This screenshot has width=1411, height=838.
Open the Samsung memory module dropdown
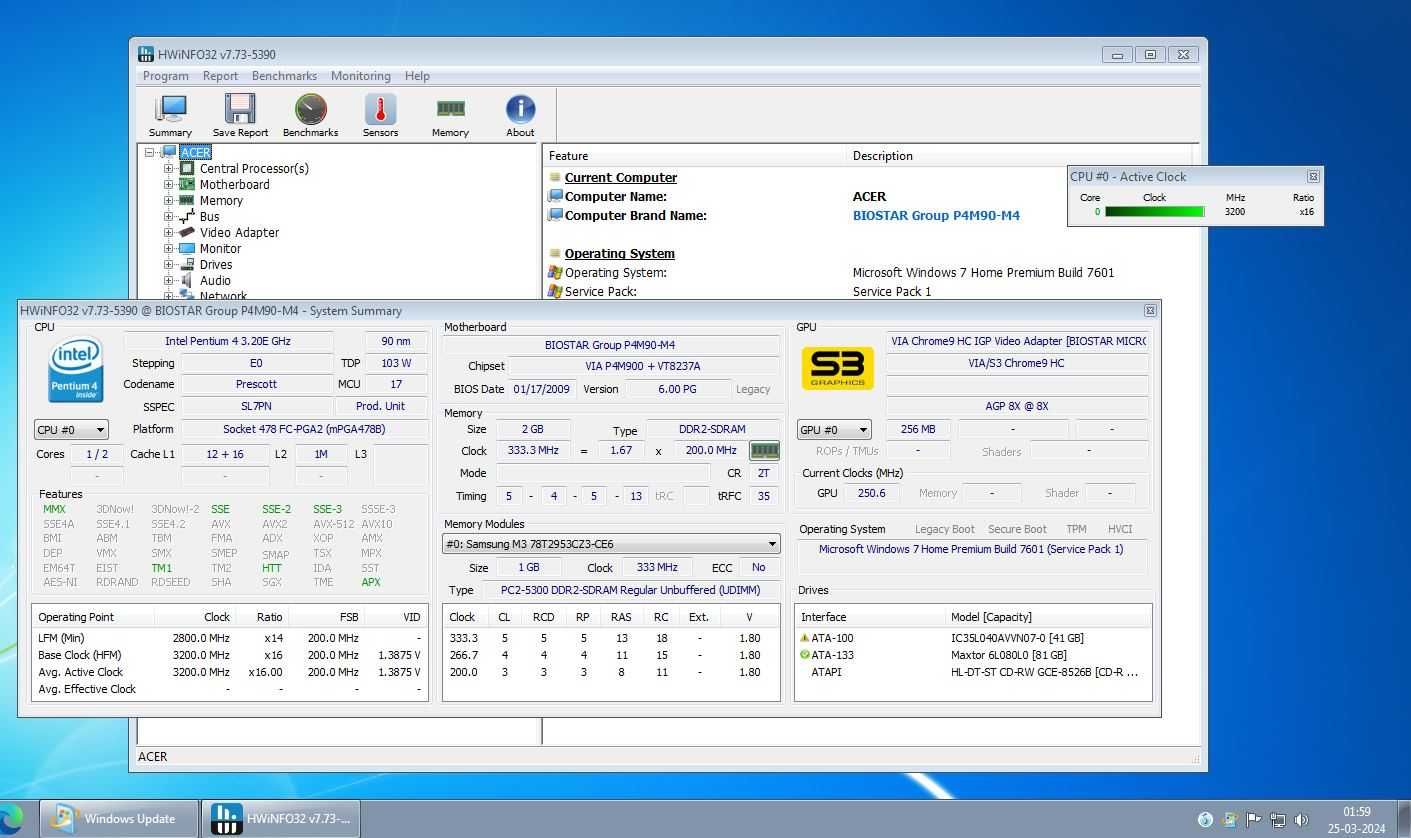click(611, 544)
